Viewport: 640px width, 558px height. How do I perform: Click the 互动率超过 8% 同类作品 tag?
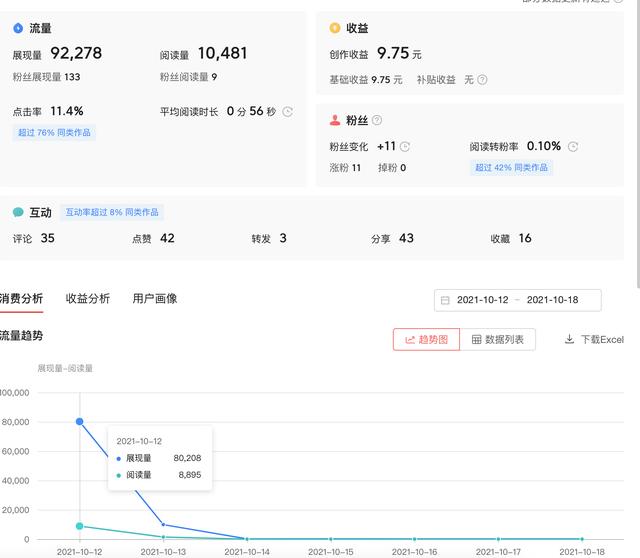[x=112, y=212]
